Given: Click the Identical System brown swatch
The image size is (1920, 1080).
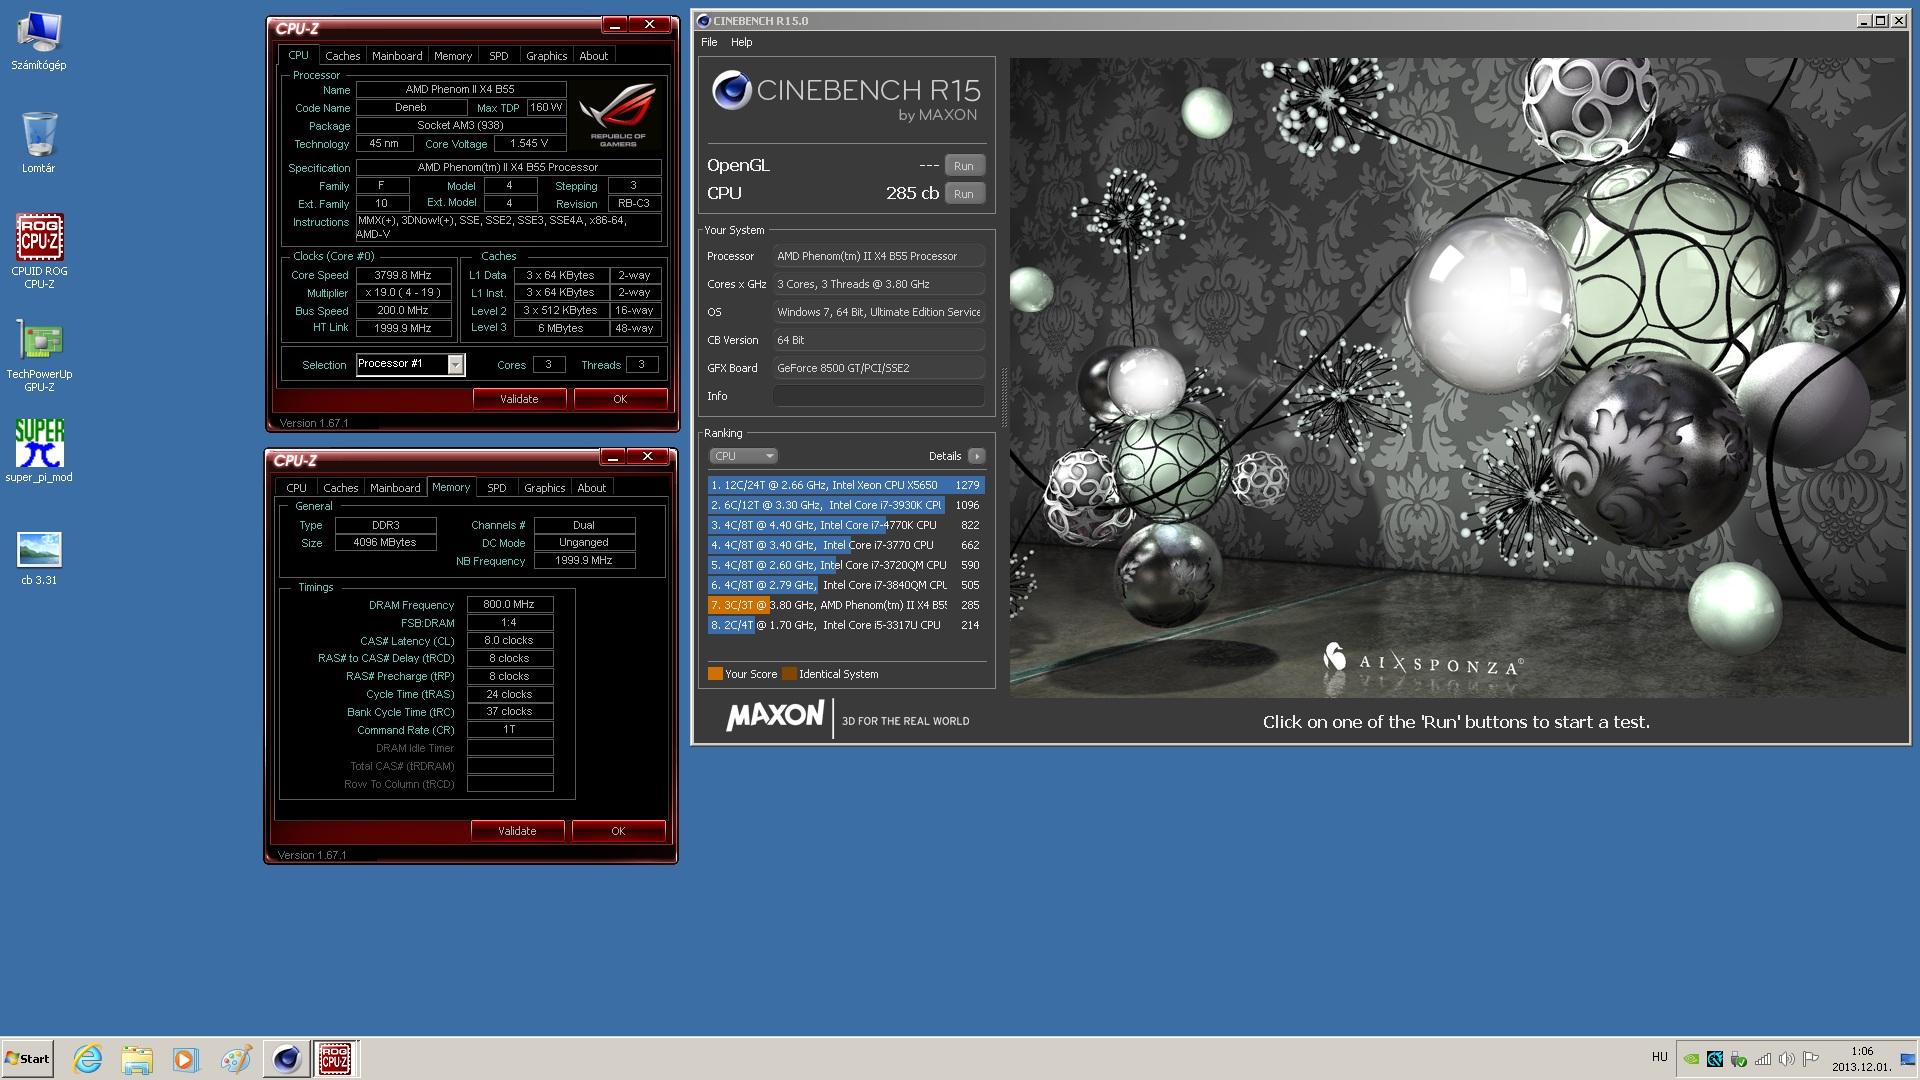Looking at the screenshot, I should (x=789, y=674).
